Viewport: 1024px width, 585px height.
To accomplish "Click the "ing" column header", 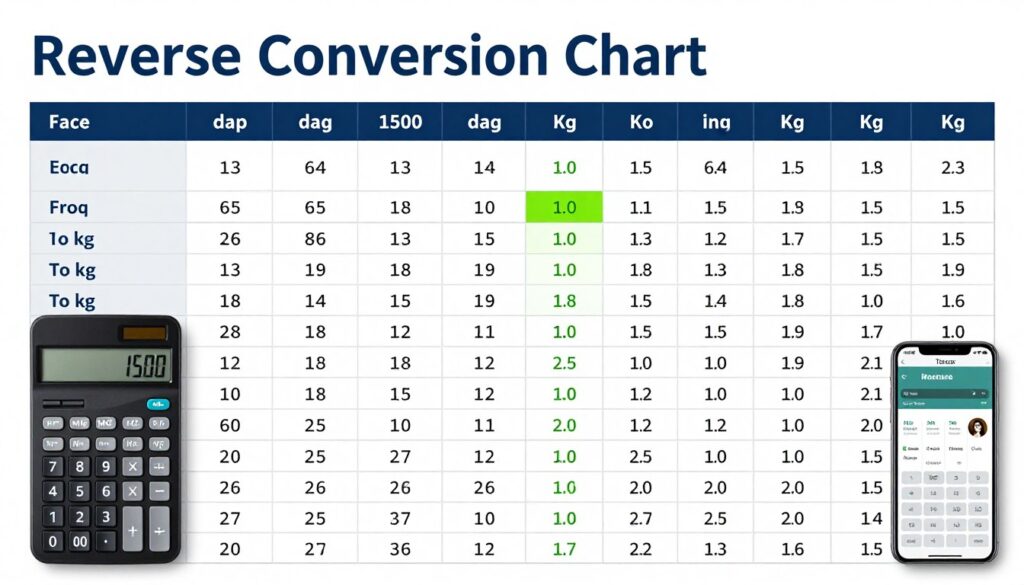I will (x=716, y=121).
